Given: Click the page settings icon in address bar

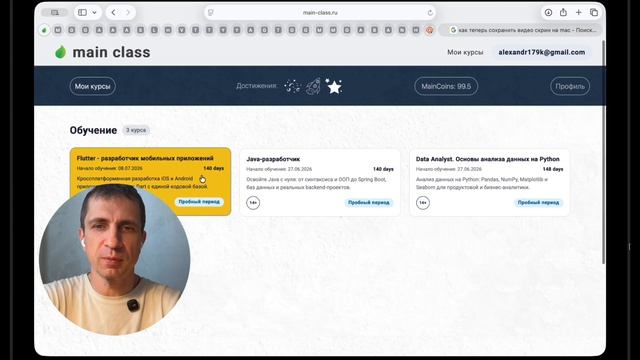Looking at the screenshot, I should coord(211,13).
